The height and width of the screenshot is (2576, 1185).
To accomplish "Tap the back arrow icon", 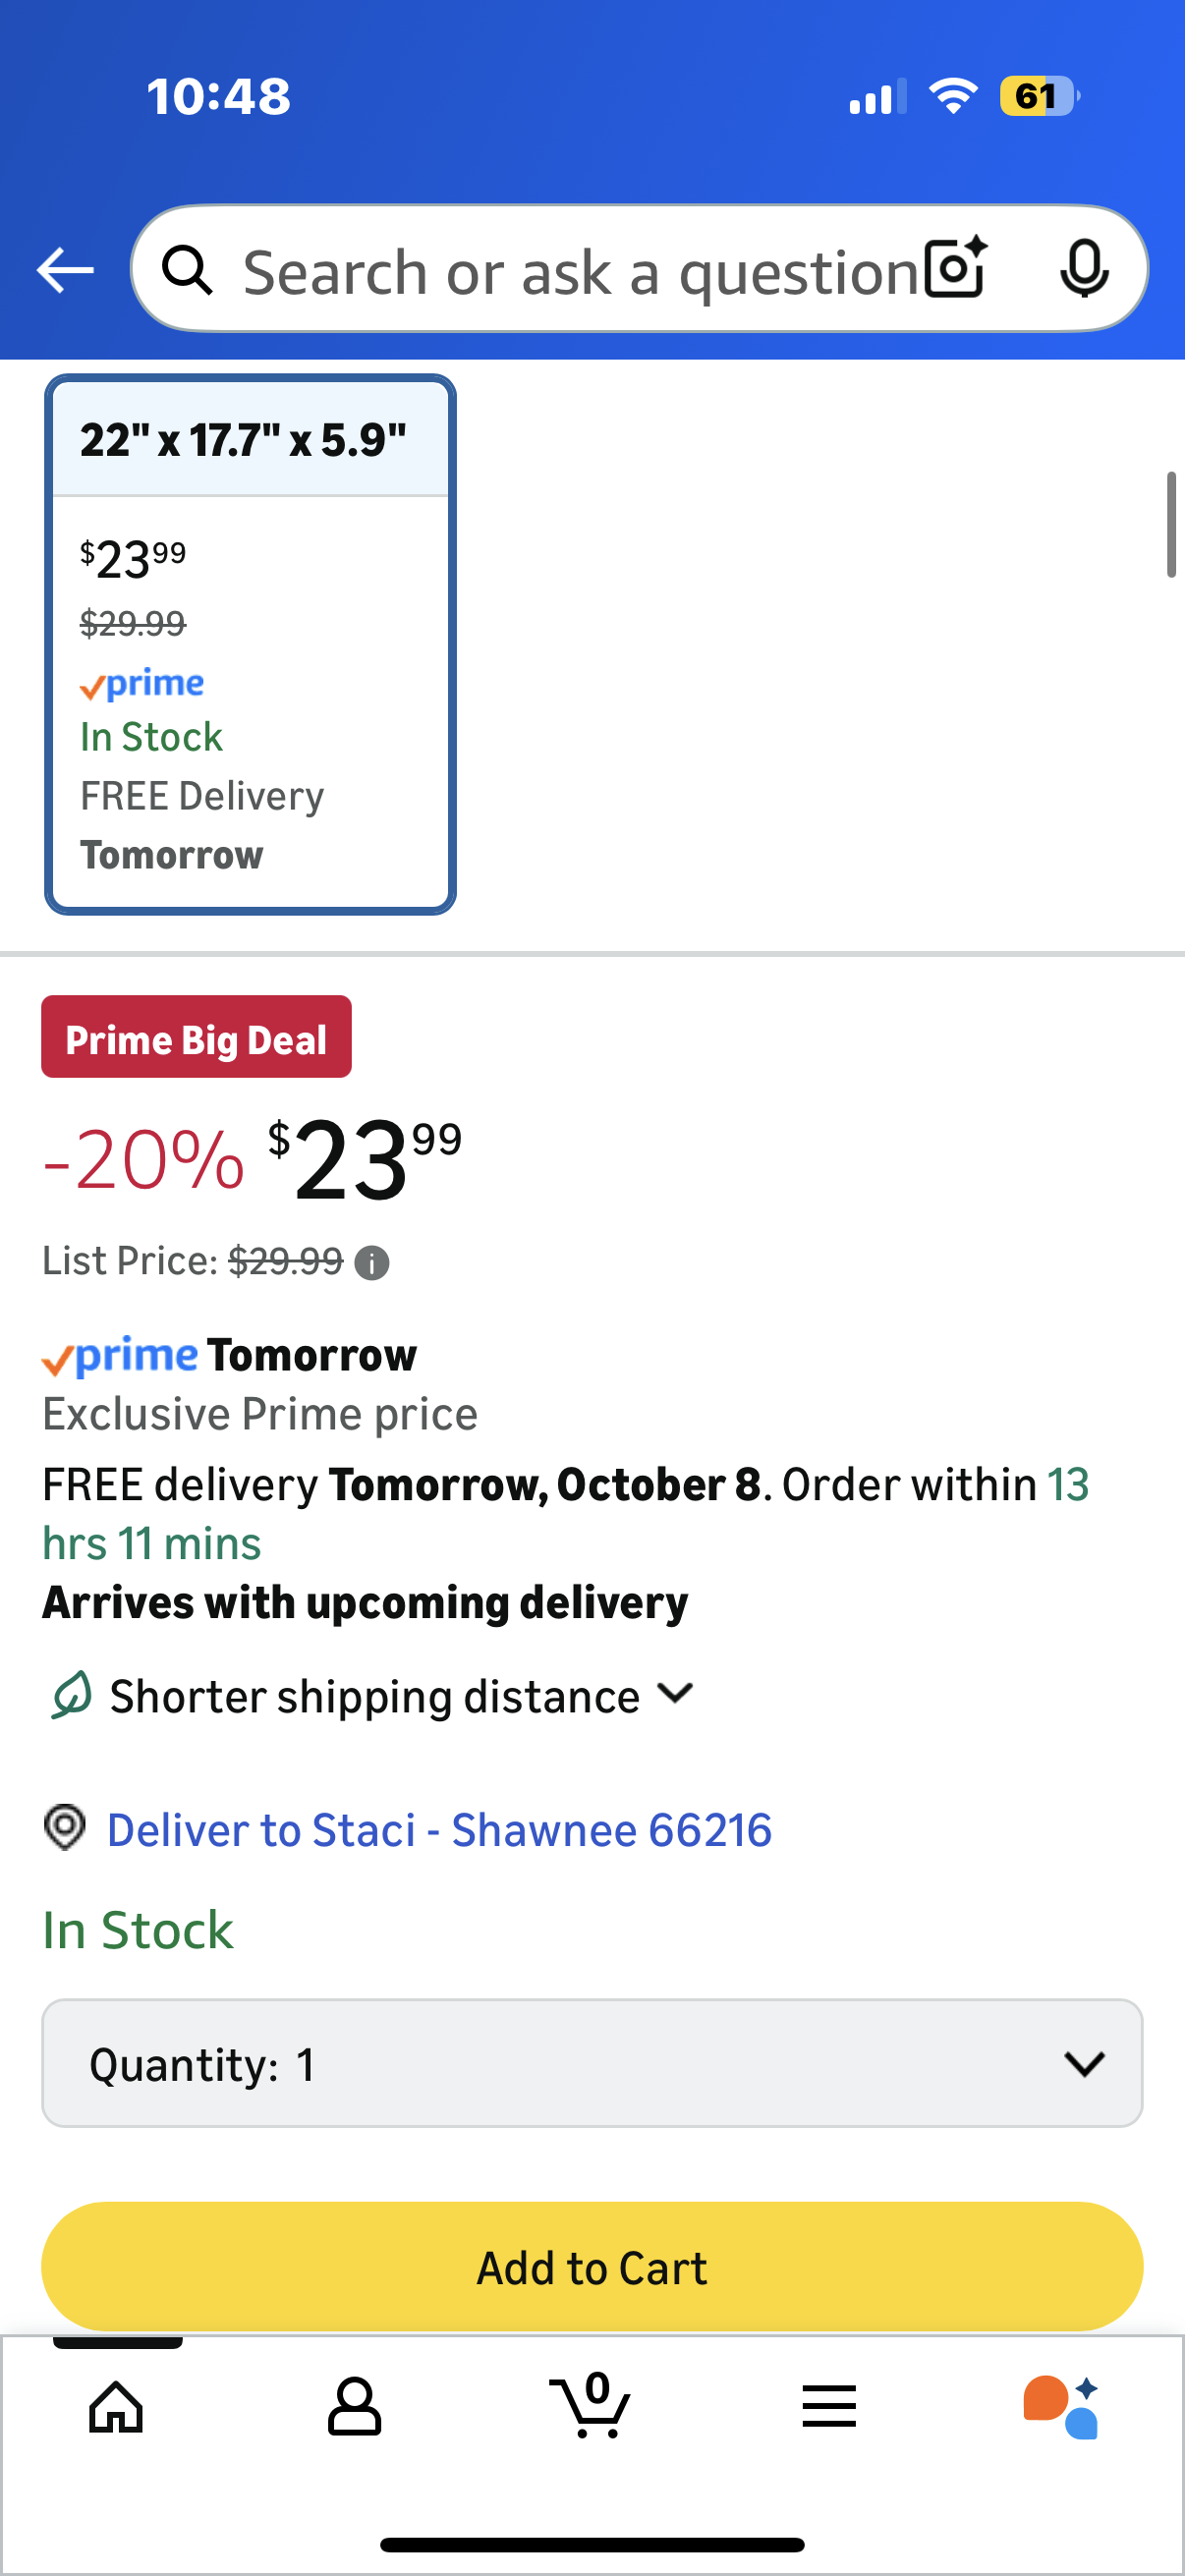I will click(65, 270).
